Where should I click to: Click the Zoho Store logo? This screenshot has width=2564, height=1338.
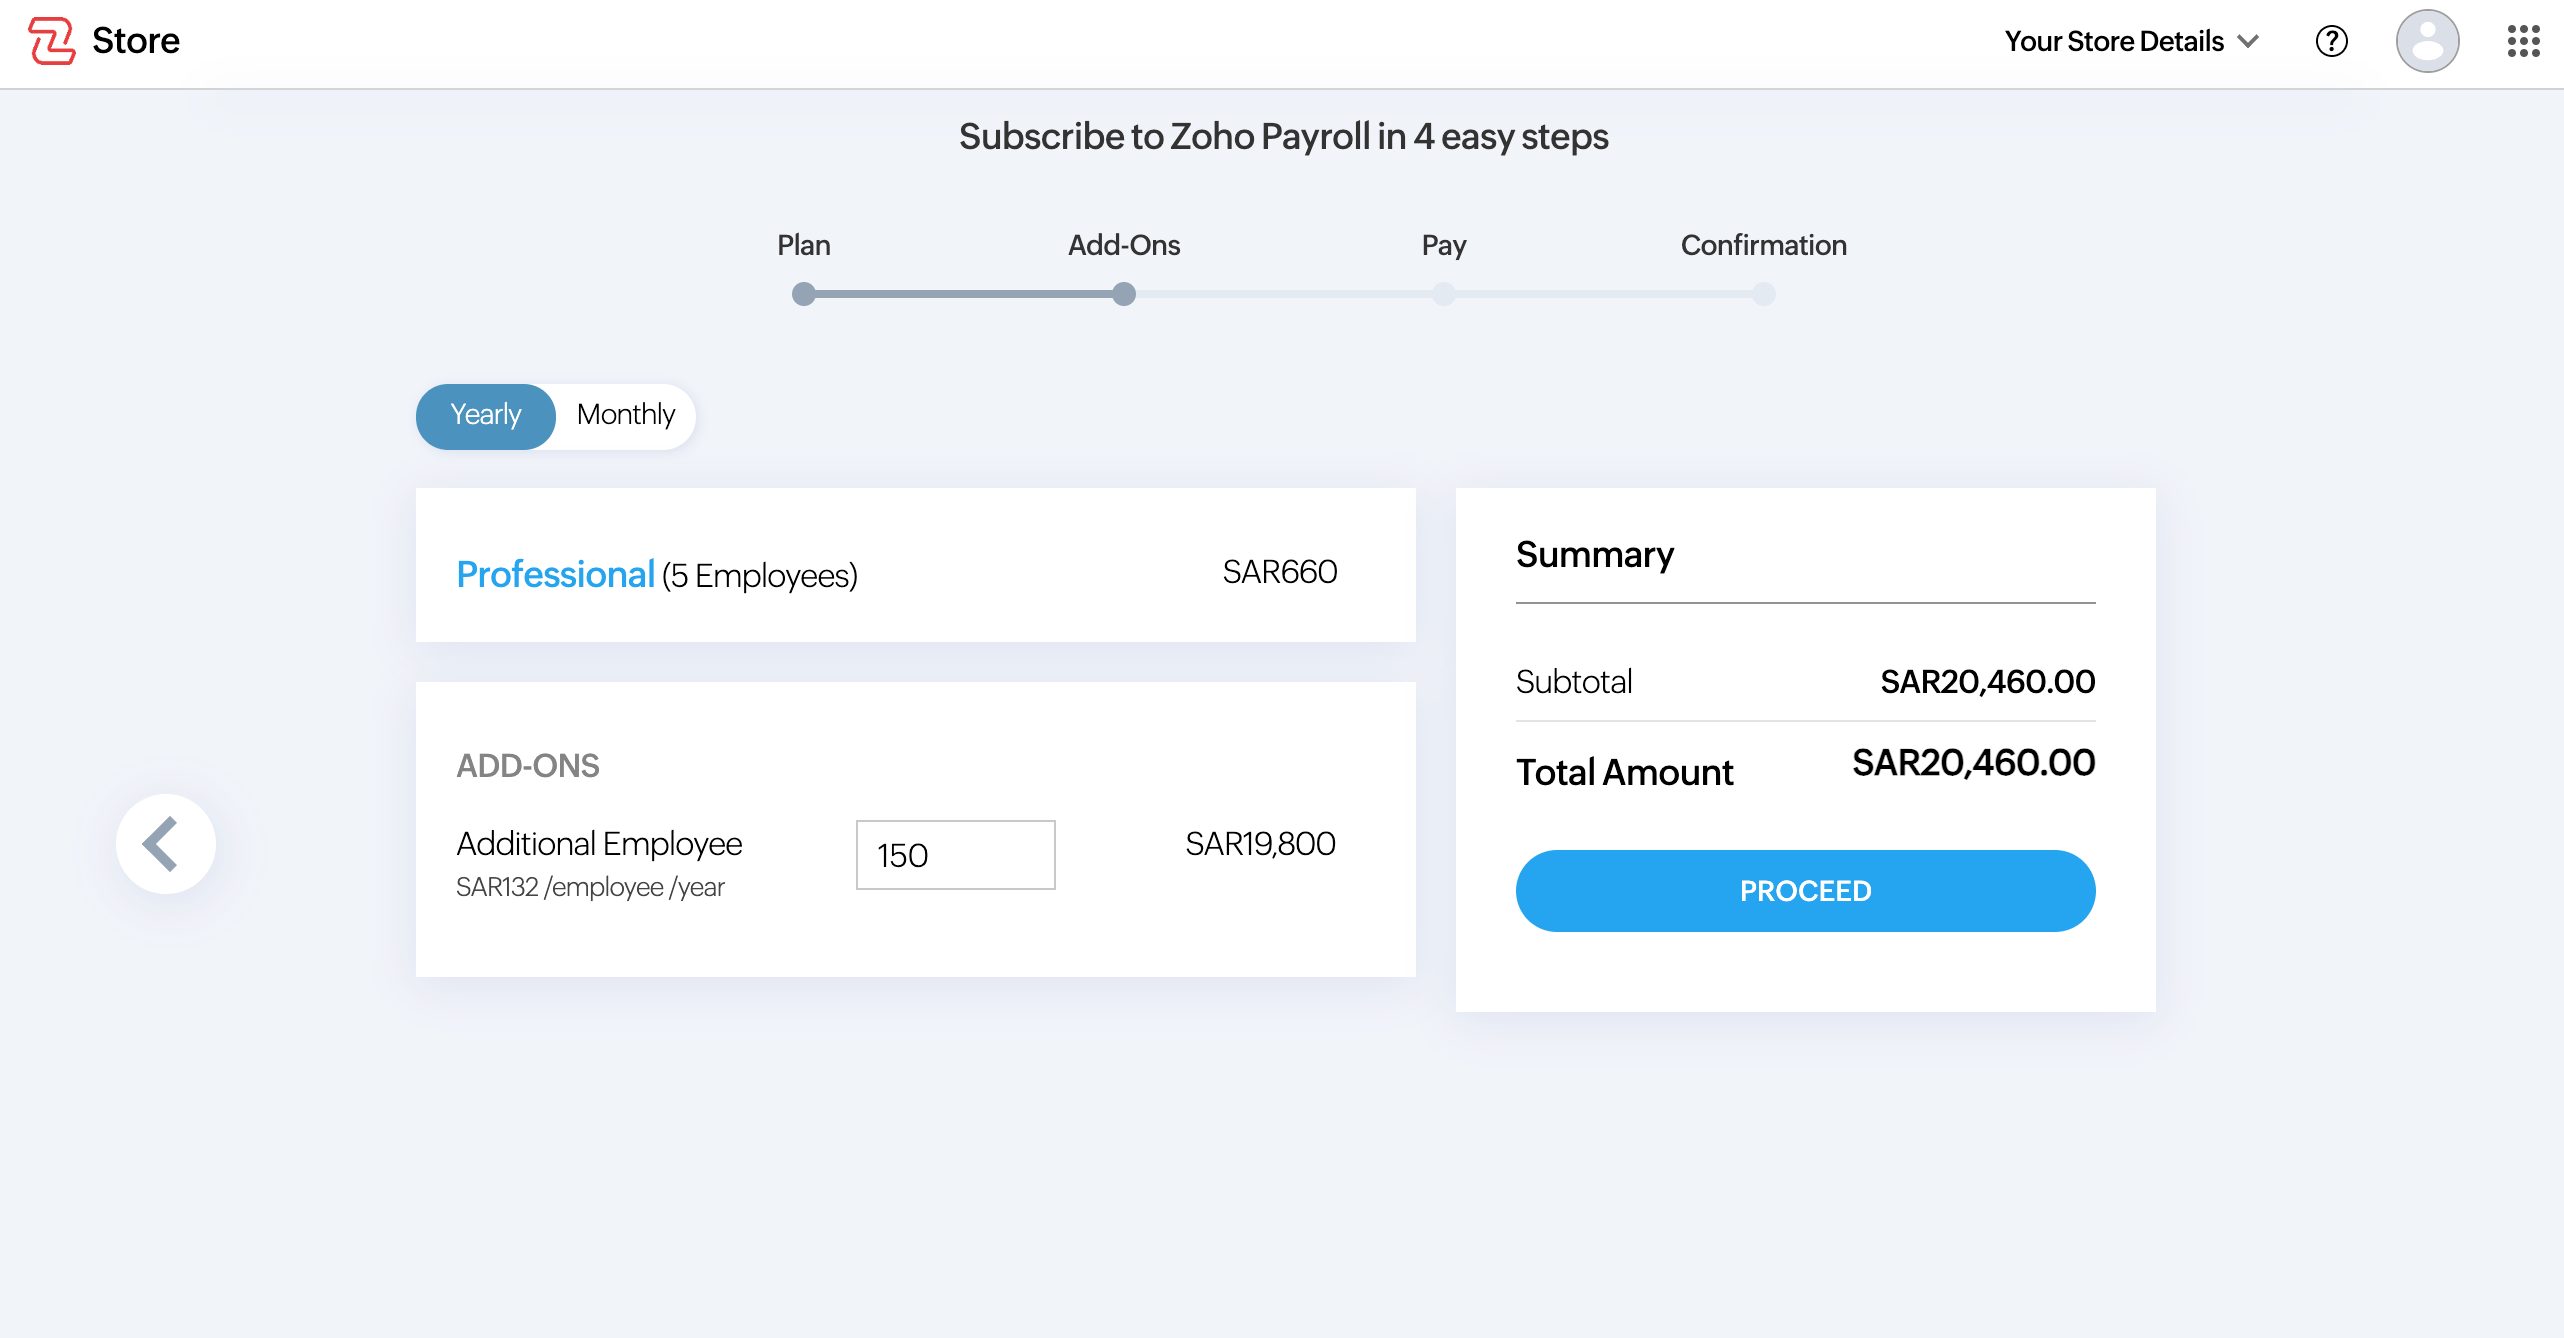coord(104,41)
